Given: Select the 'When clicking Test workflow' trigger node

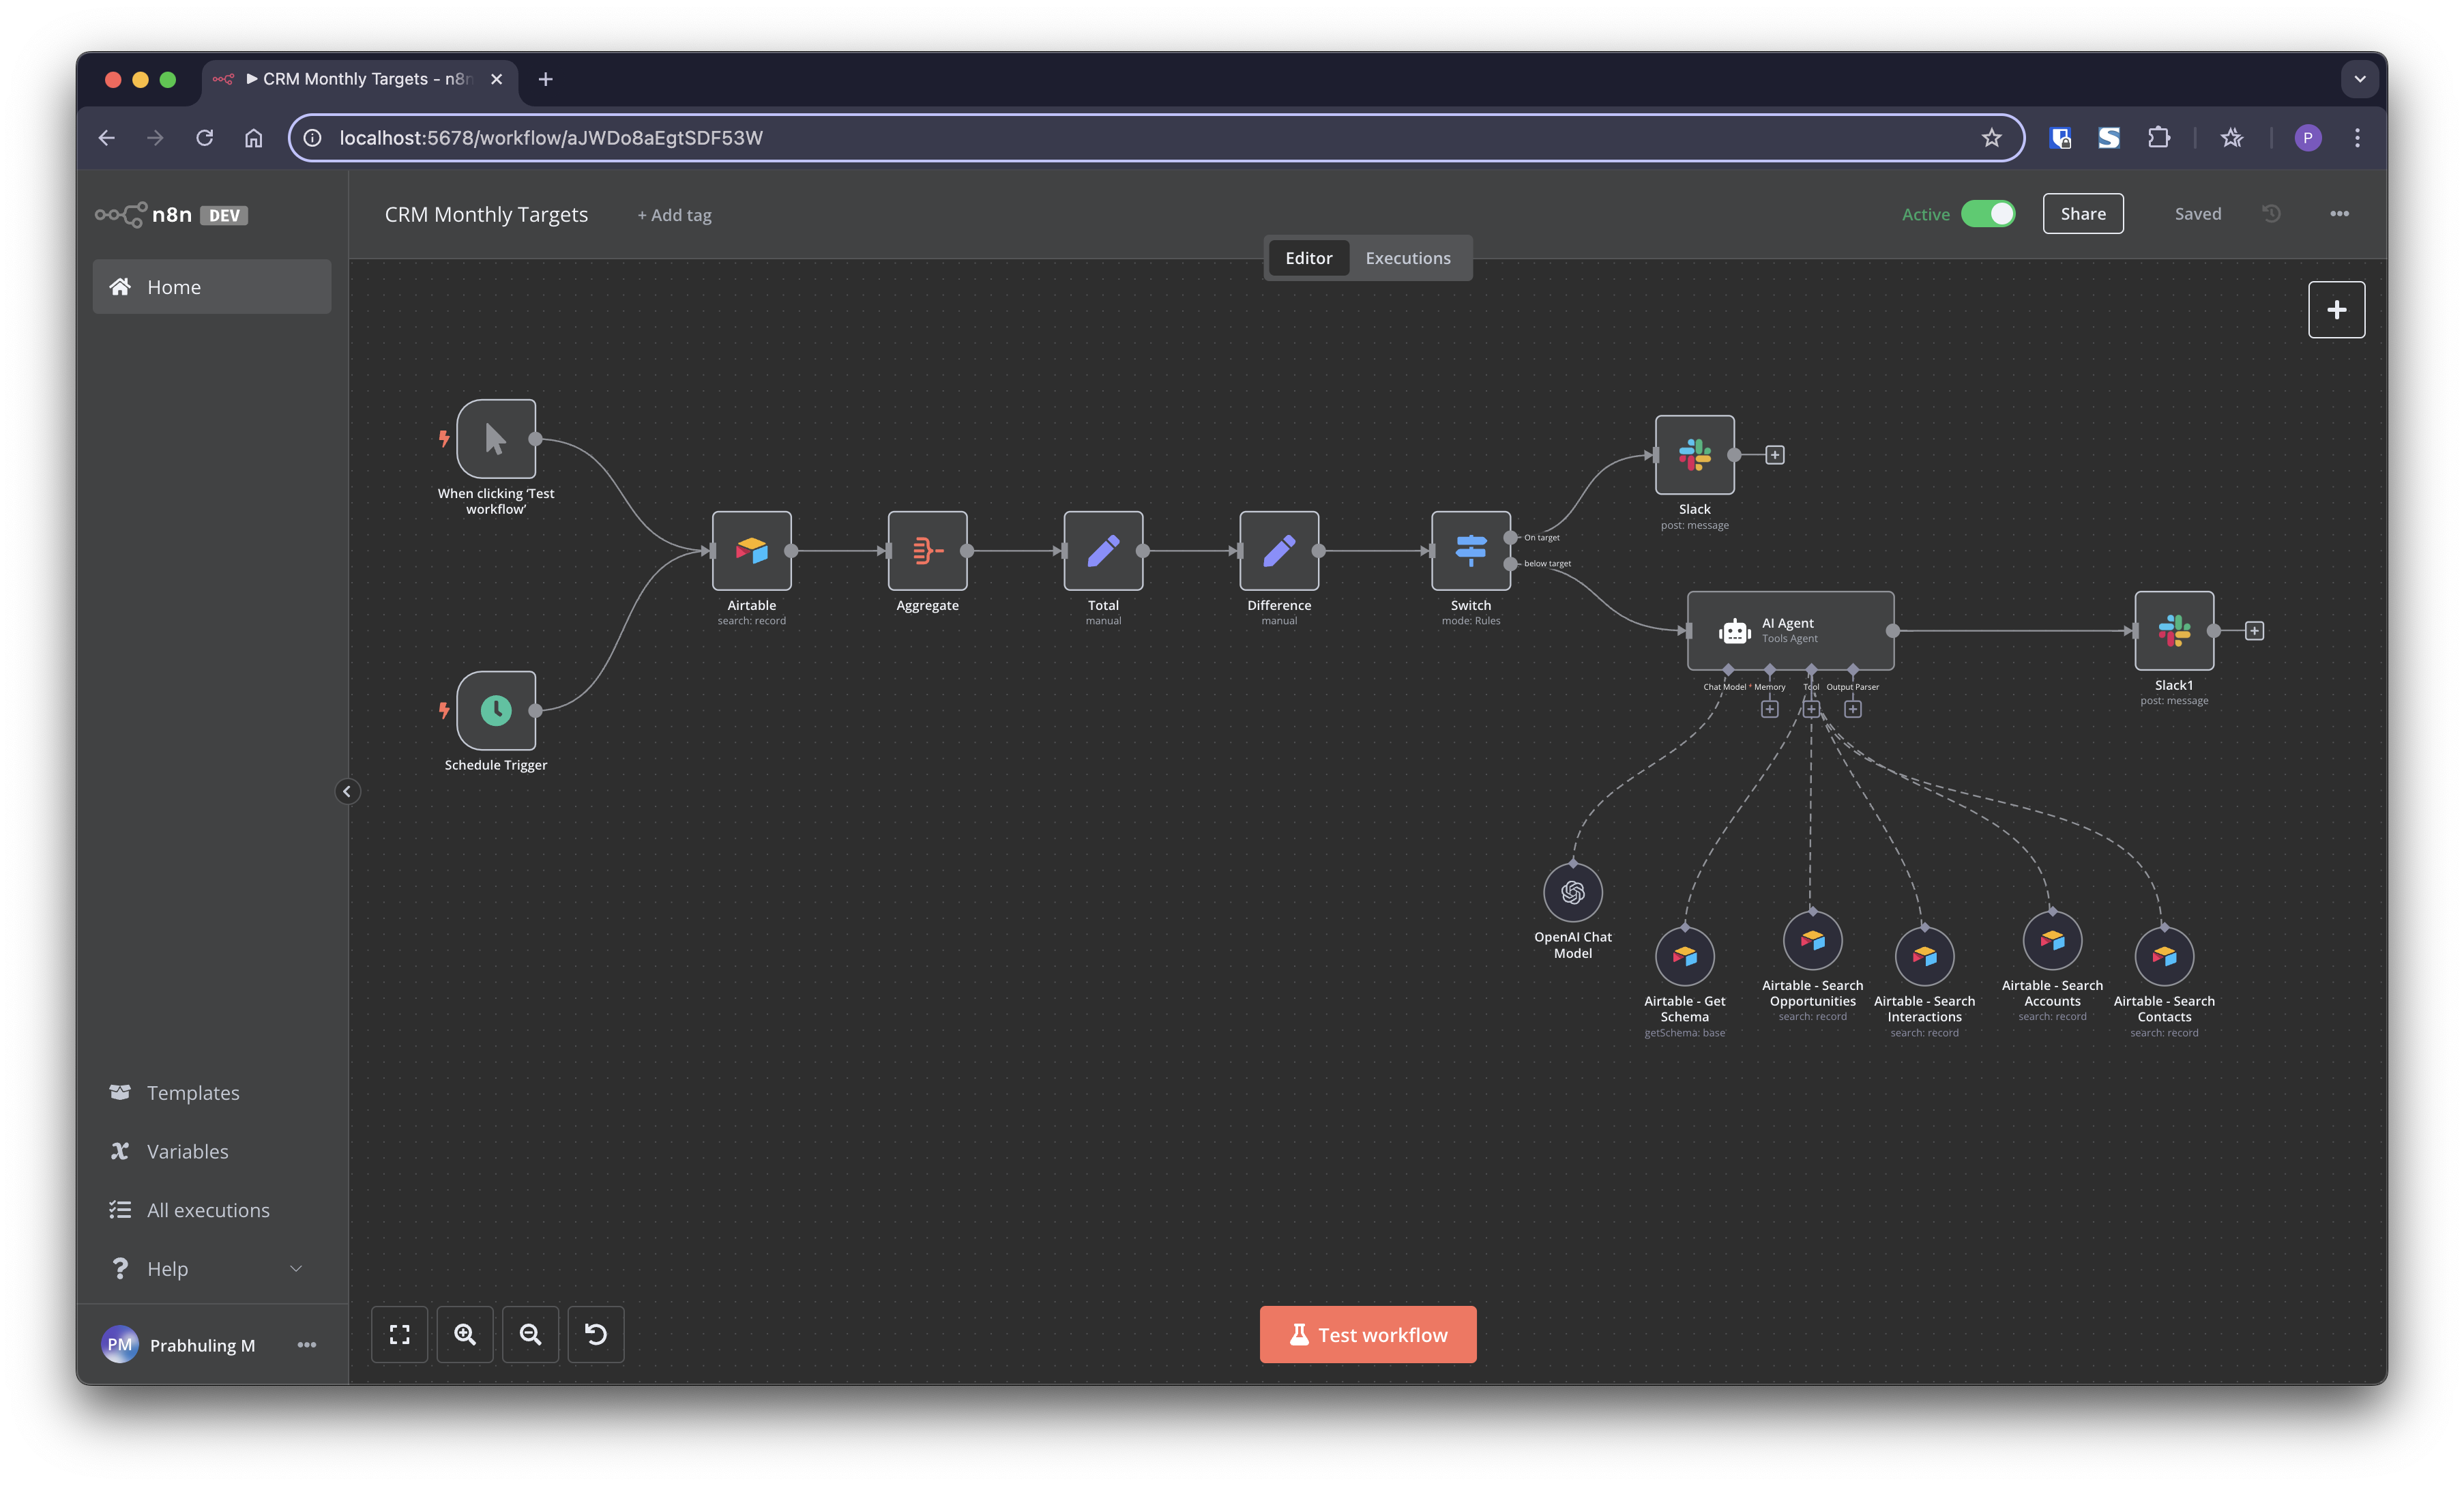Looking at the screenshot, I should [496, 439].
